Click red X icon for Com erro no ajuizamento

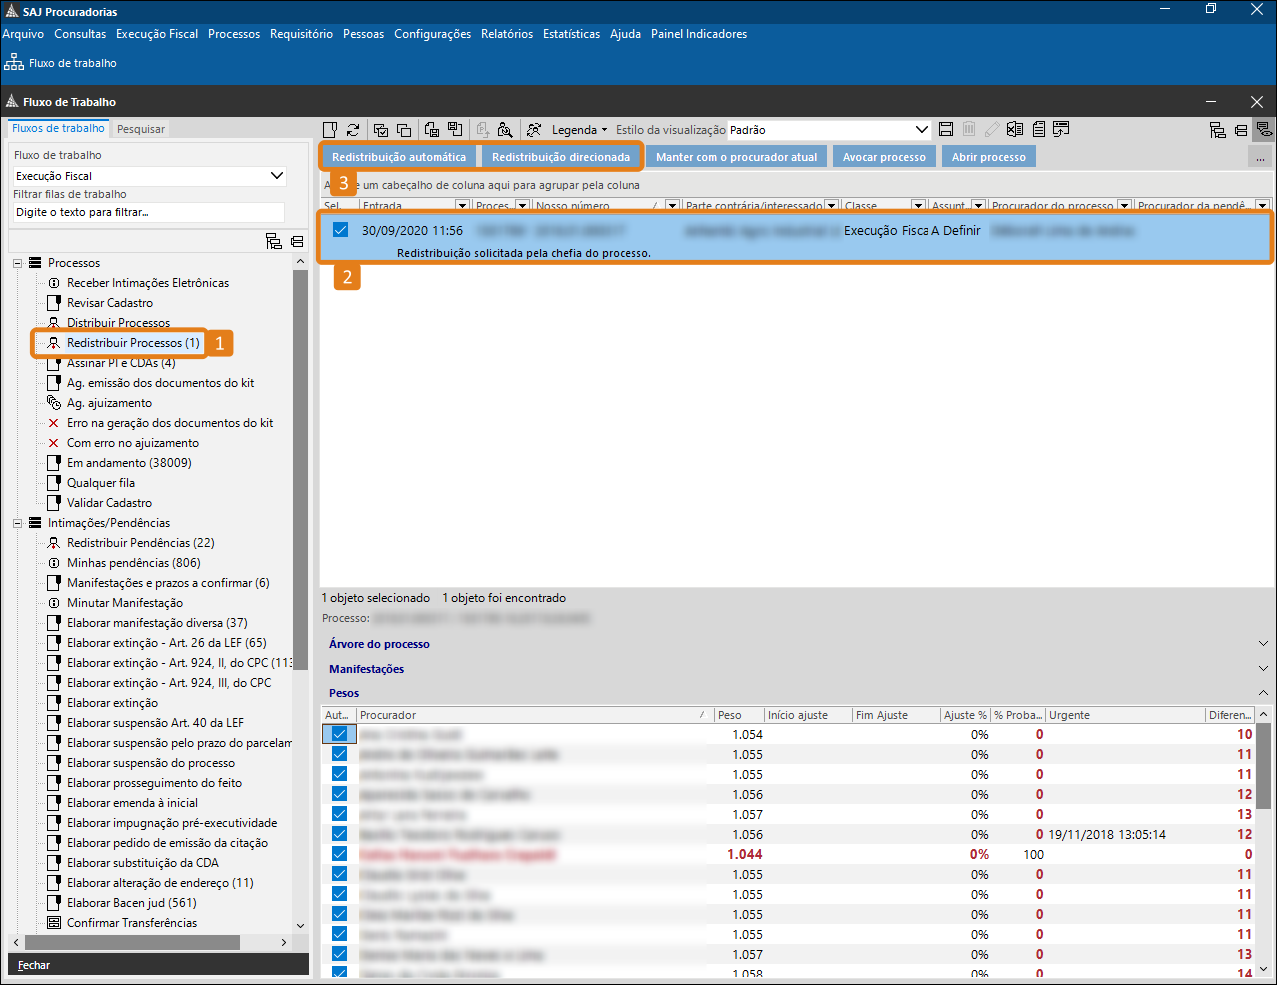coord(54,443)
